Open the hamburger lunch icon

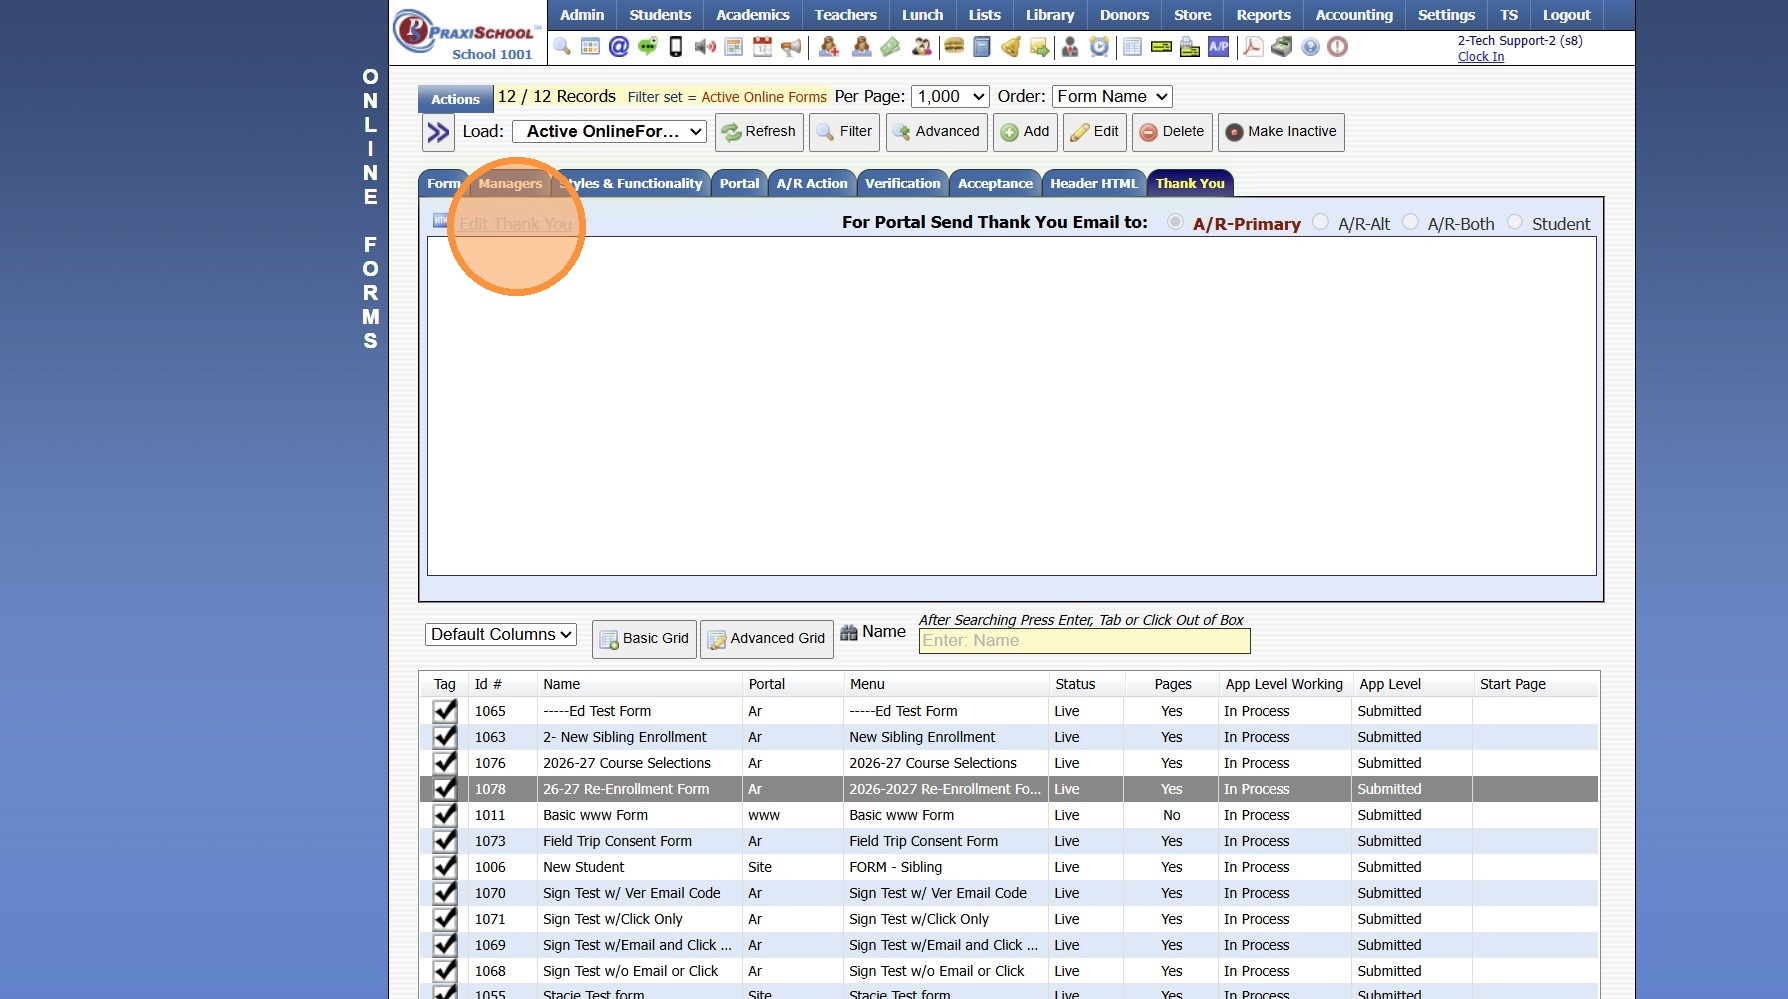point(954,47)
